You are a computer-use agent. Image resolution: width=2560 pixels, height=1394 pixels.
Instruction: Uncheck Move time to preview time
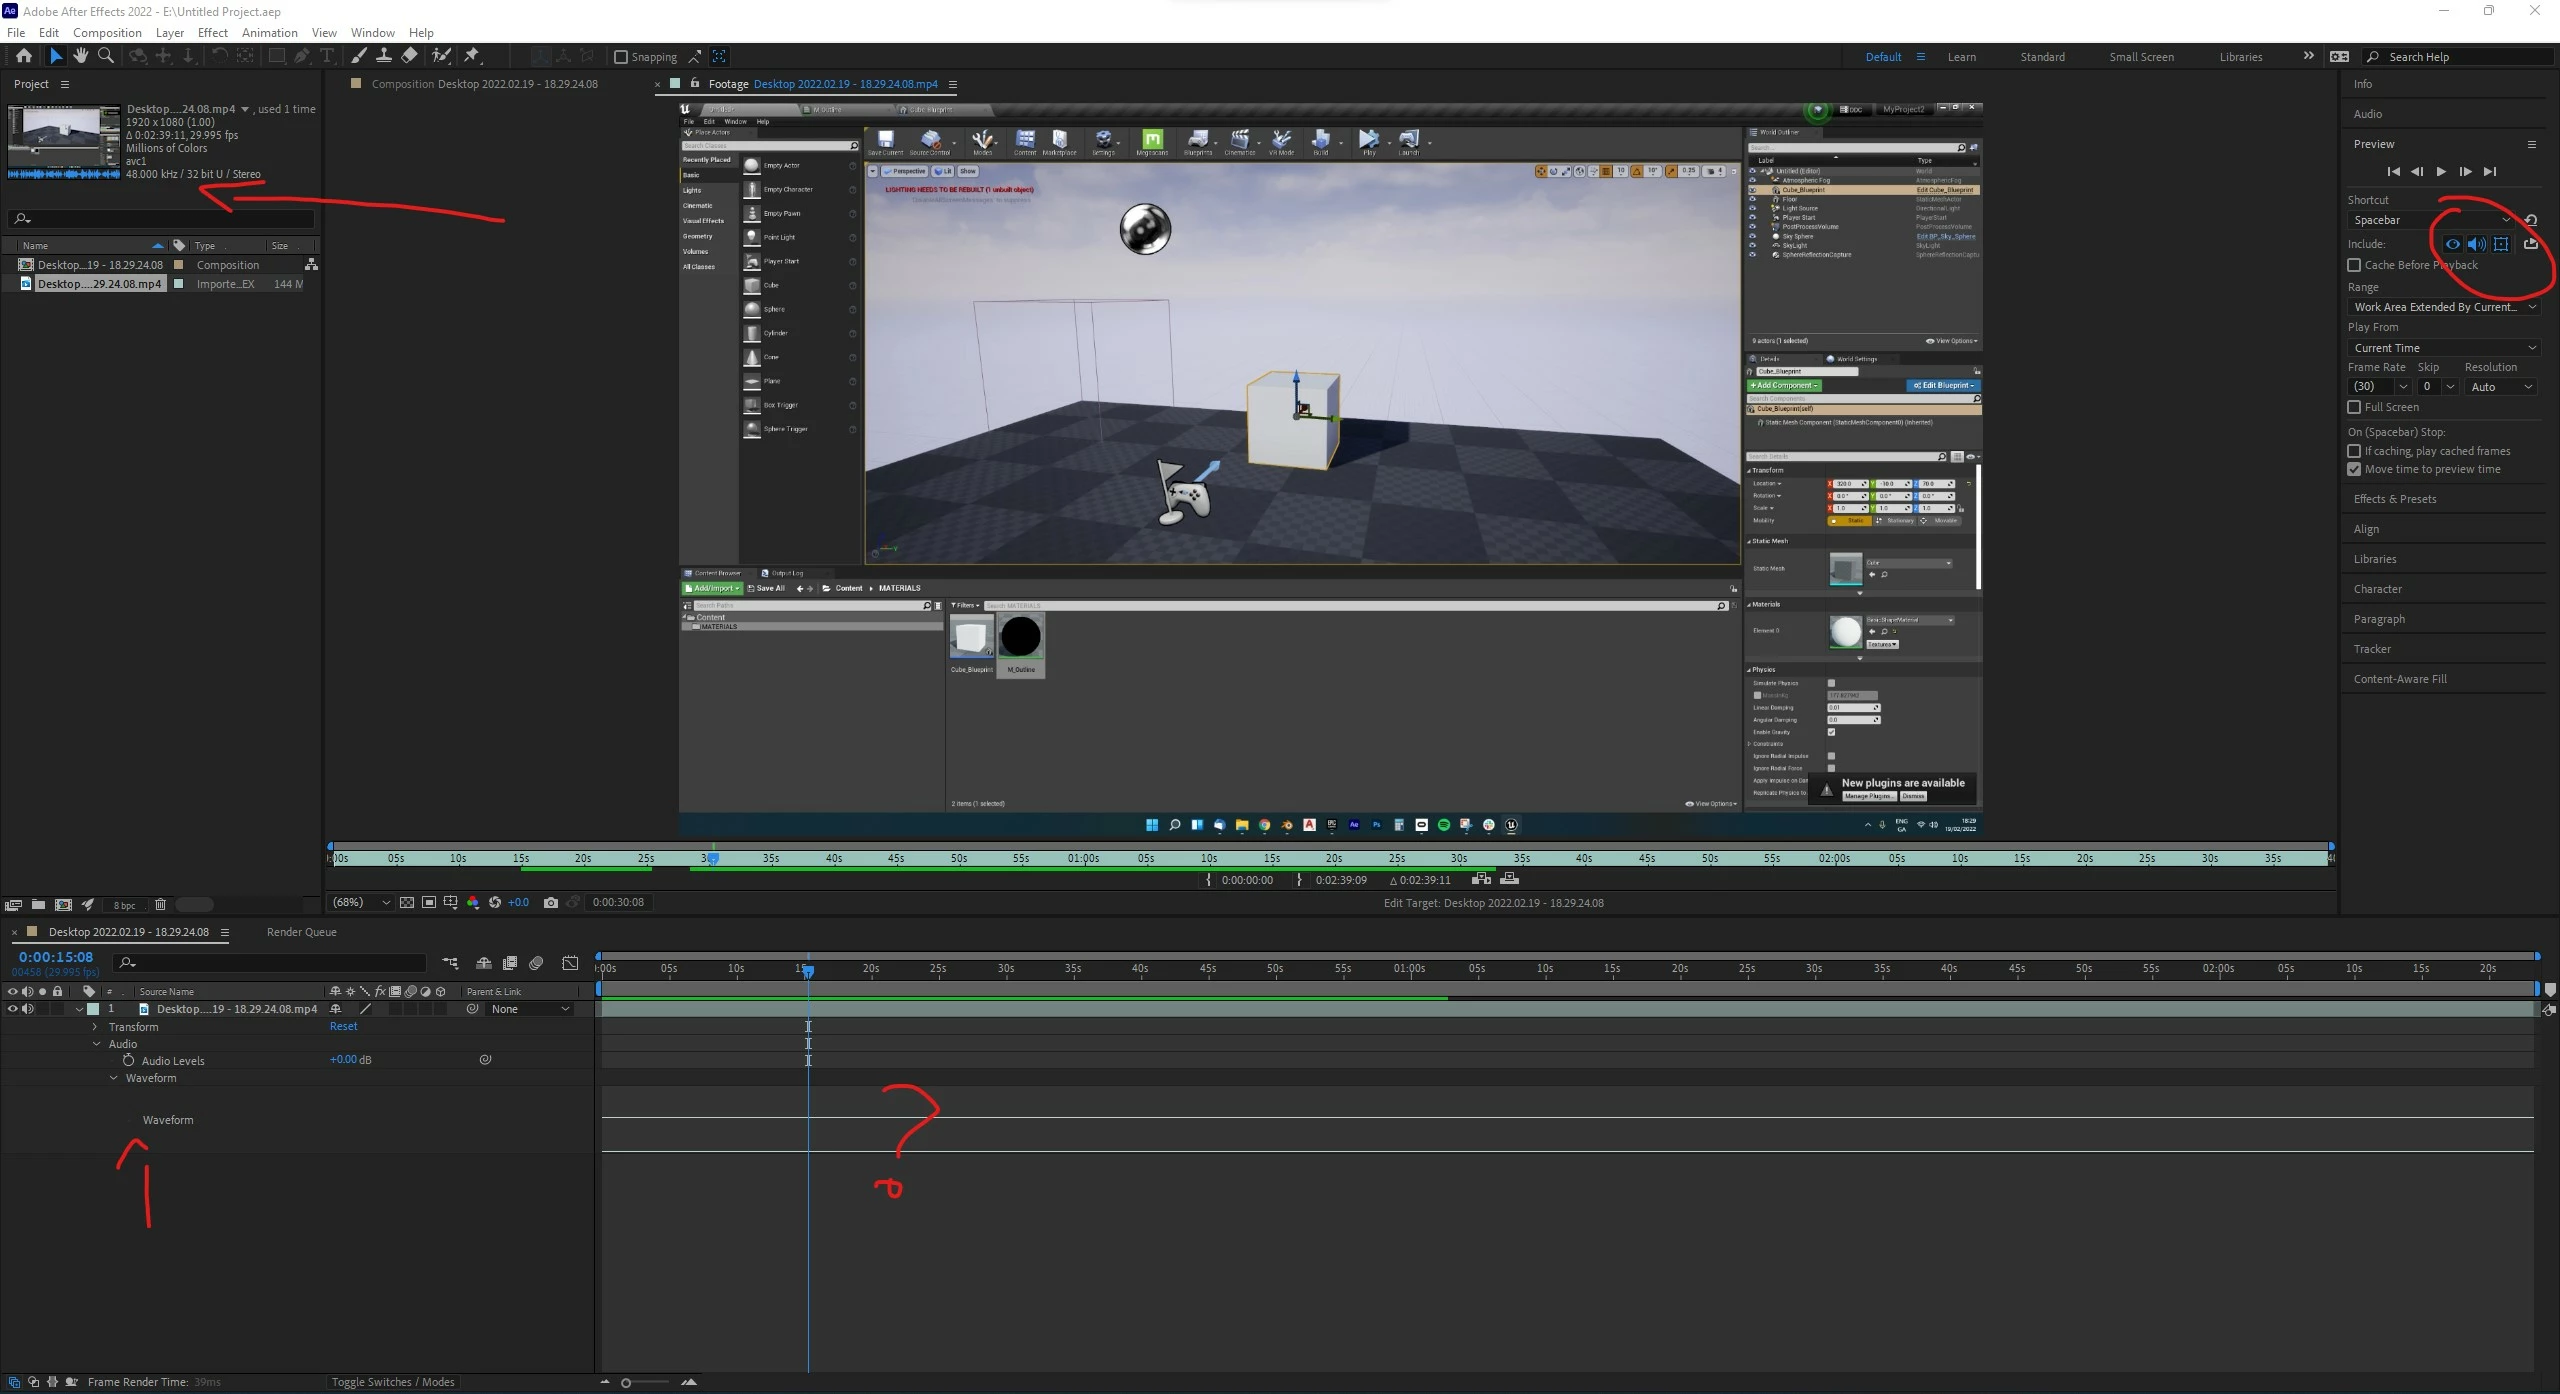pos(2354,469)
